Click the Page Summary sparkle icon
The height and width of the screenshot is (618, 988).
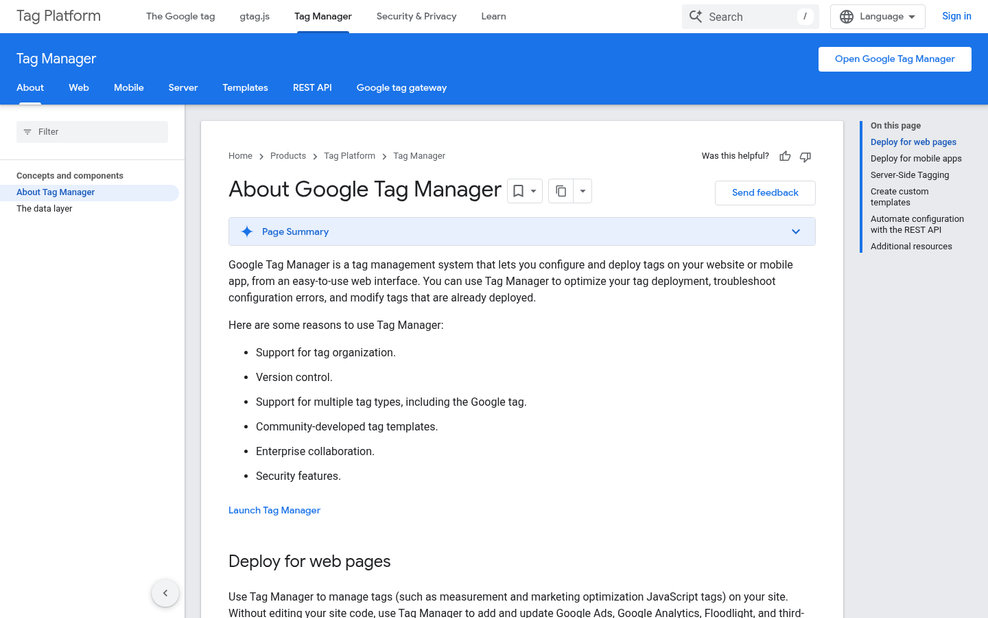(247, 232)
